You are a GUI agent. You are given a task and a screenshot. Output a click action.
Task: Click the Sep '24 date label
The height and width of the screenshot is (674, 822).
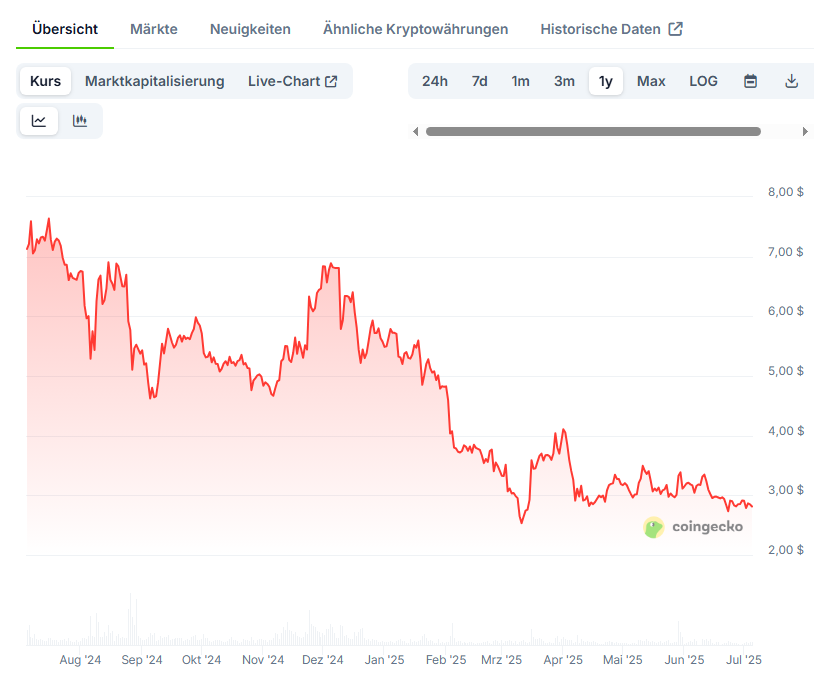[x=142, y=660]
